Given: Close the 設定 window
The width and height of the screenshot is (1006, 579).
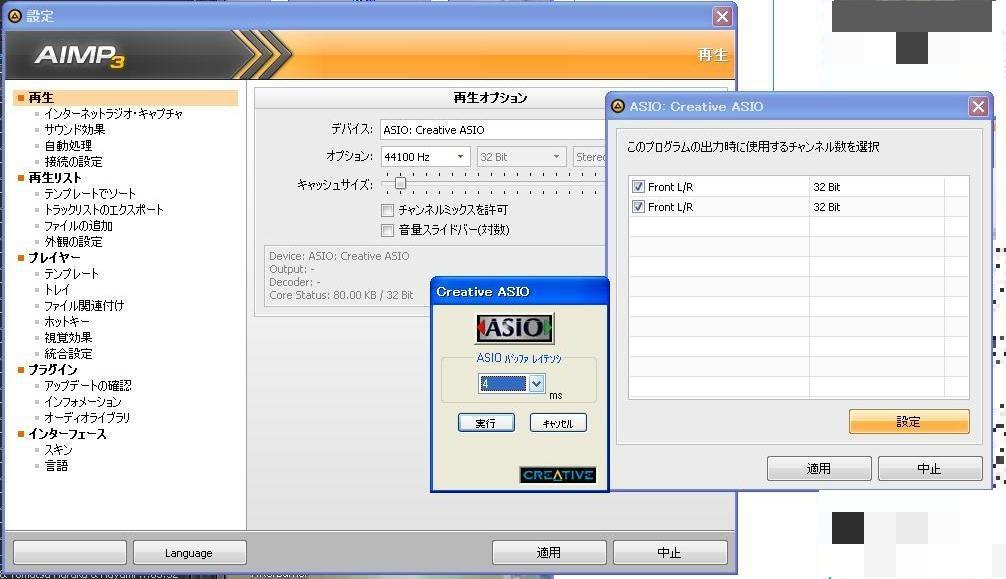Looking at the screenshot, I should [x=722, y=16].
